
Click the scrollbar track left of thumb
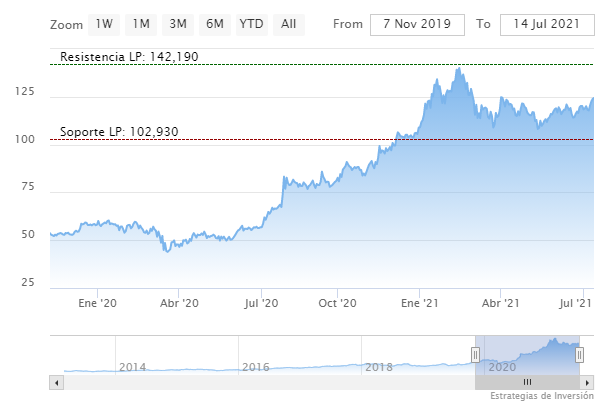260,382
